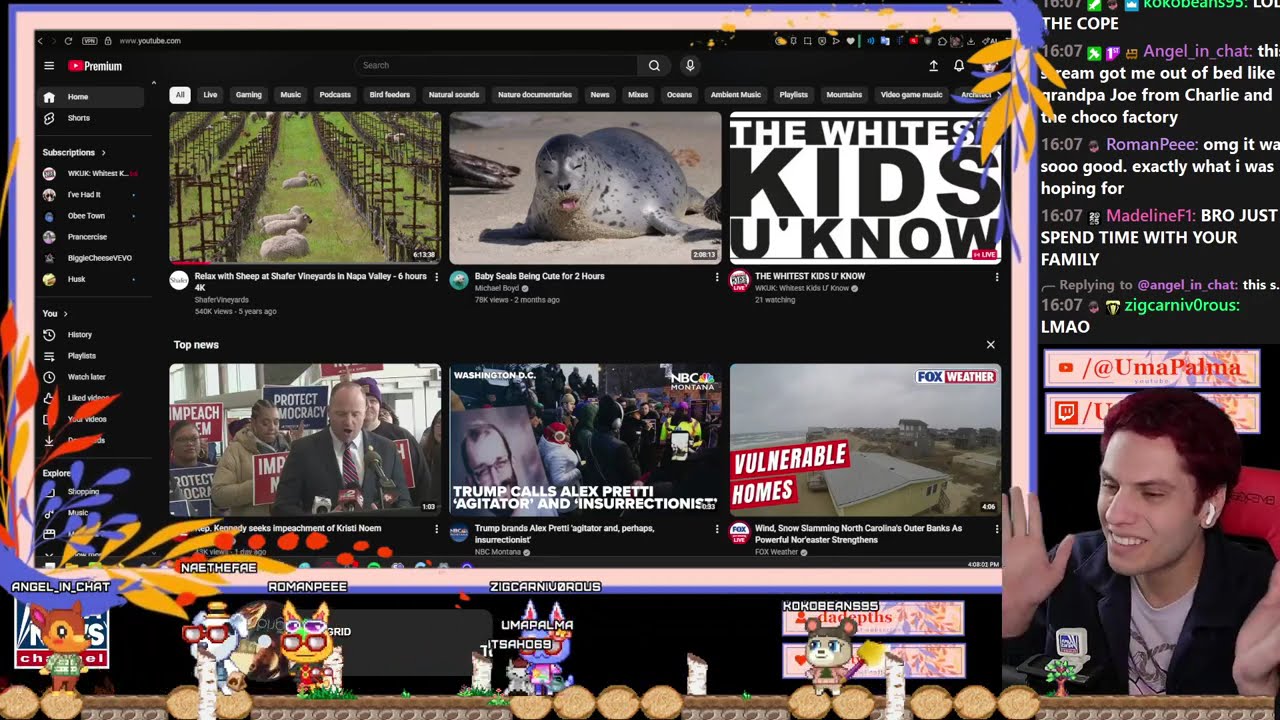This screenshot has width=1280, height=720.
Task: Select the All filter chip
Action: click(x=180, y=95)
